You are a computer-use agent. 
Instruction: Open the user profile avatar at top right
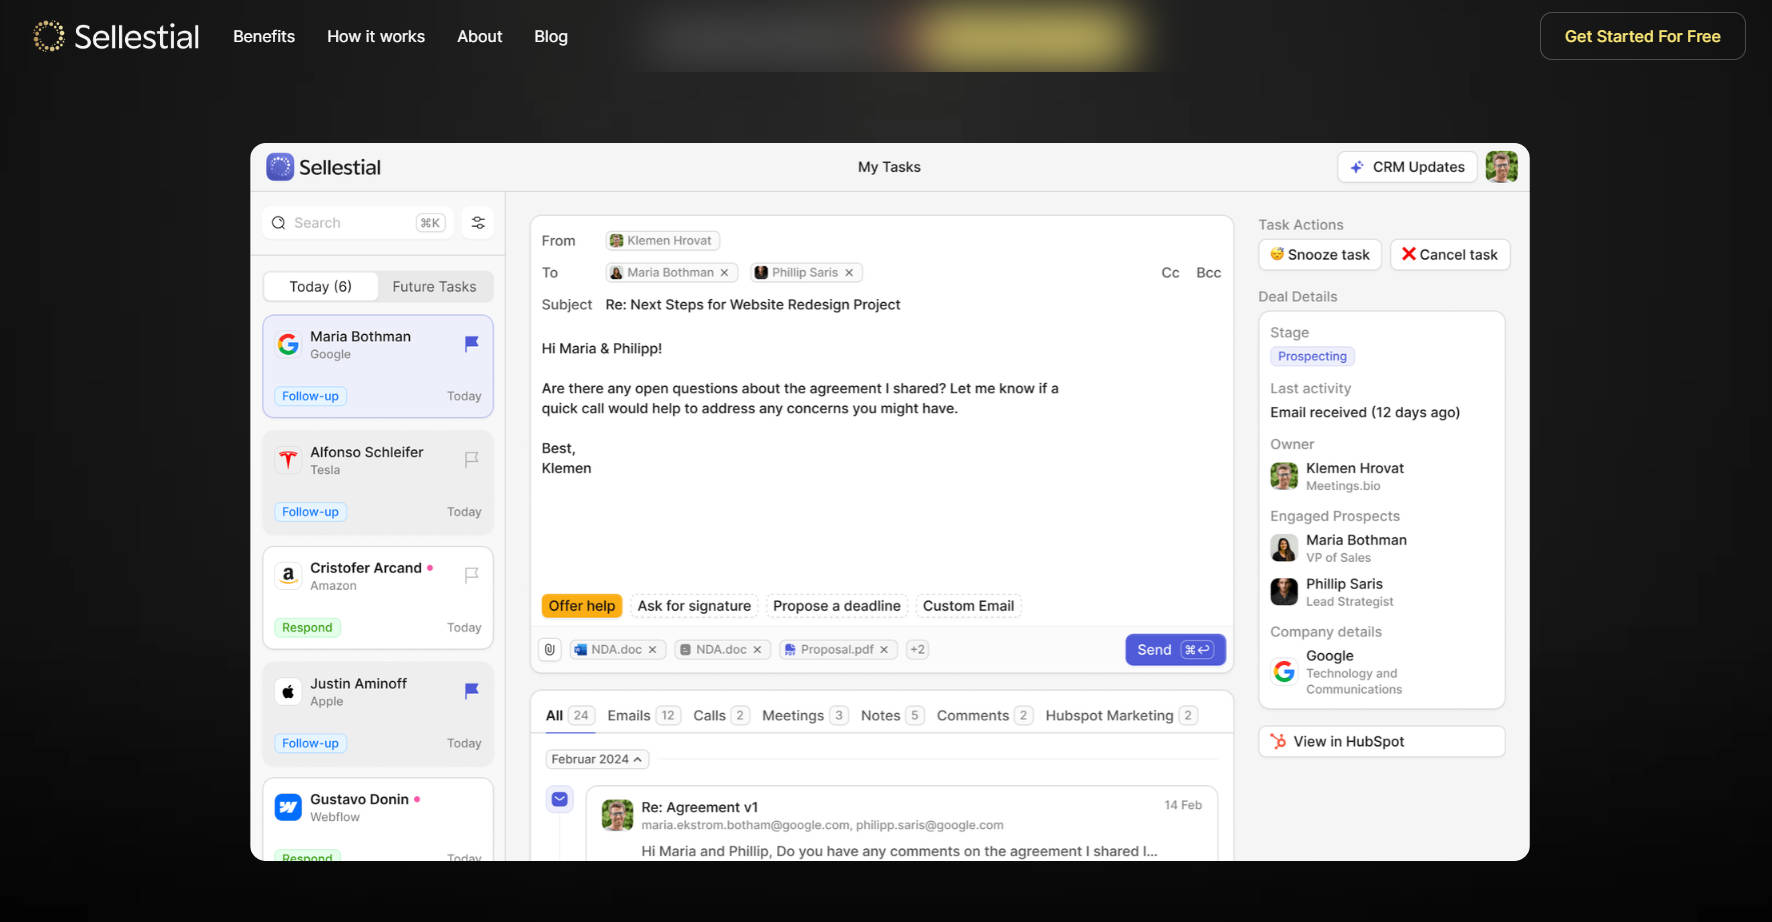pyautogui.click(x=1501, y=167)
